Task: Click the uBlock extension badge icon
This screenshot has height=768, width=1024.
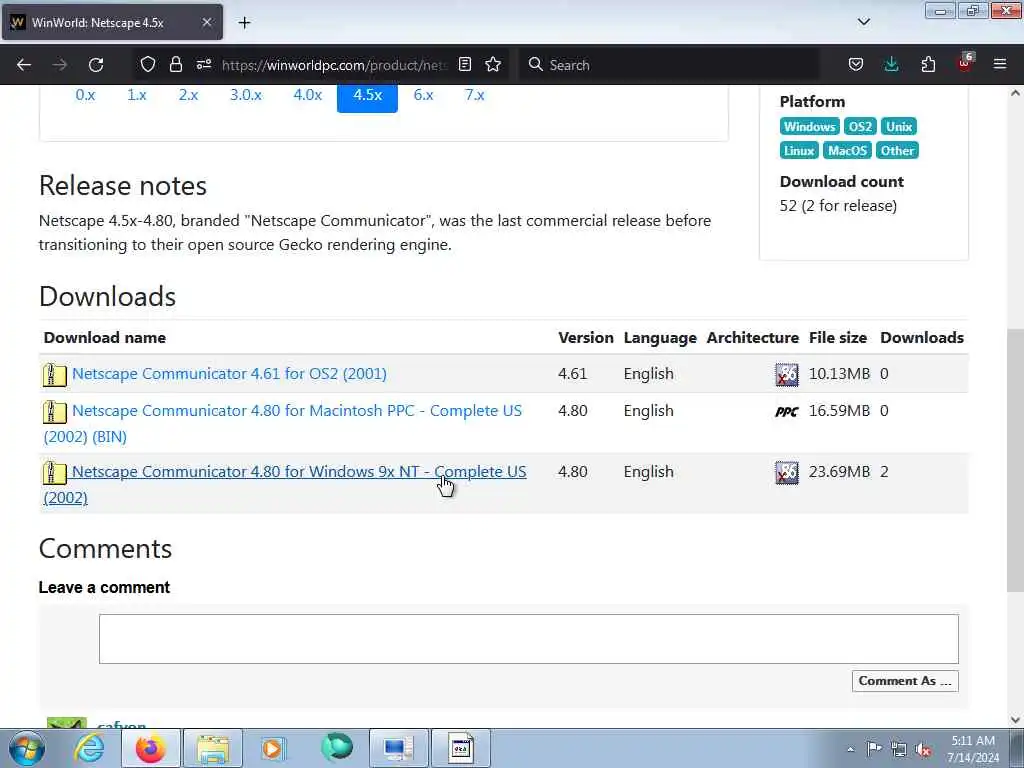Action: tap(965, 63)
